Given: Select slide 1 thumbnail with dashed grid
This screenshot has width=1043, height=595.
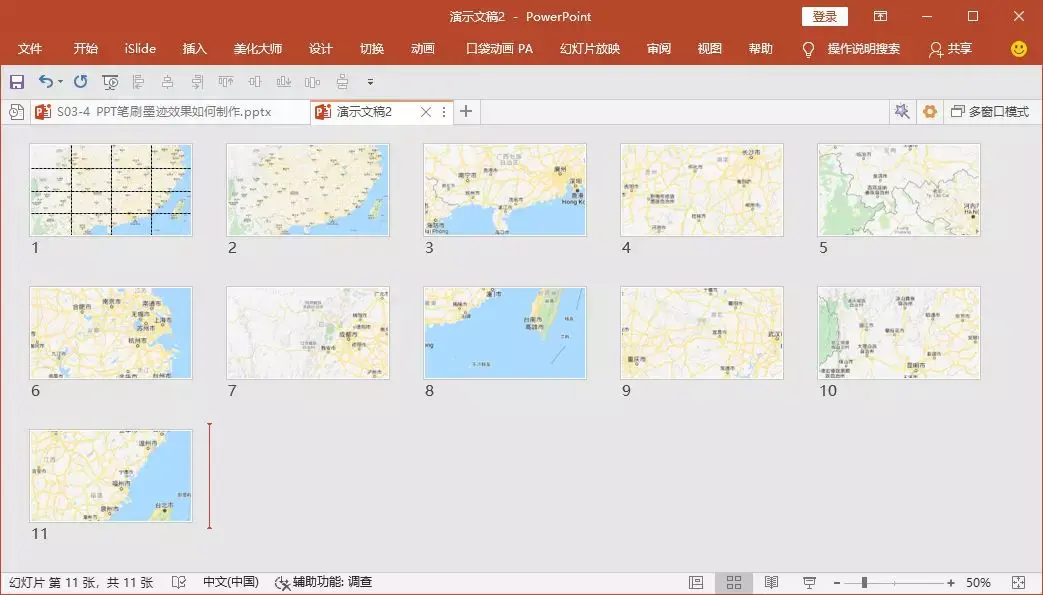Looking at the screenshot, I should click(111, 190).
